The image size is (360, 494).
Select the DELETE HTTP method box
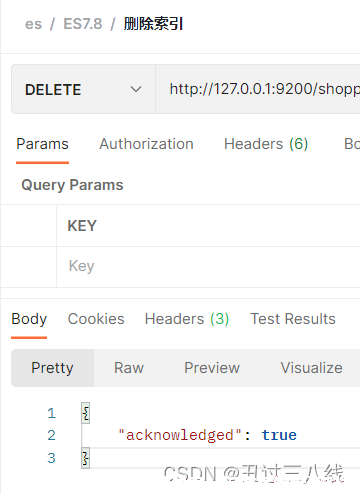[x=83, y=89]
